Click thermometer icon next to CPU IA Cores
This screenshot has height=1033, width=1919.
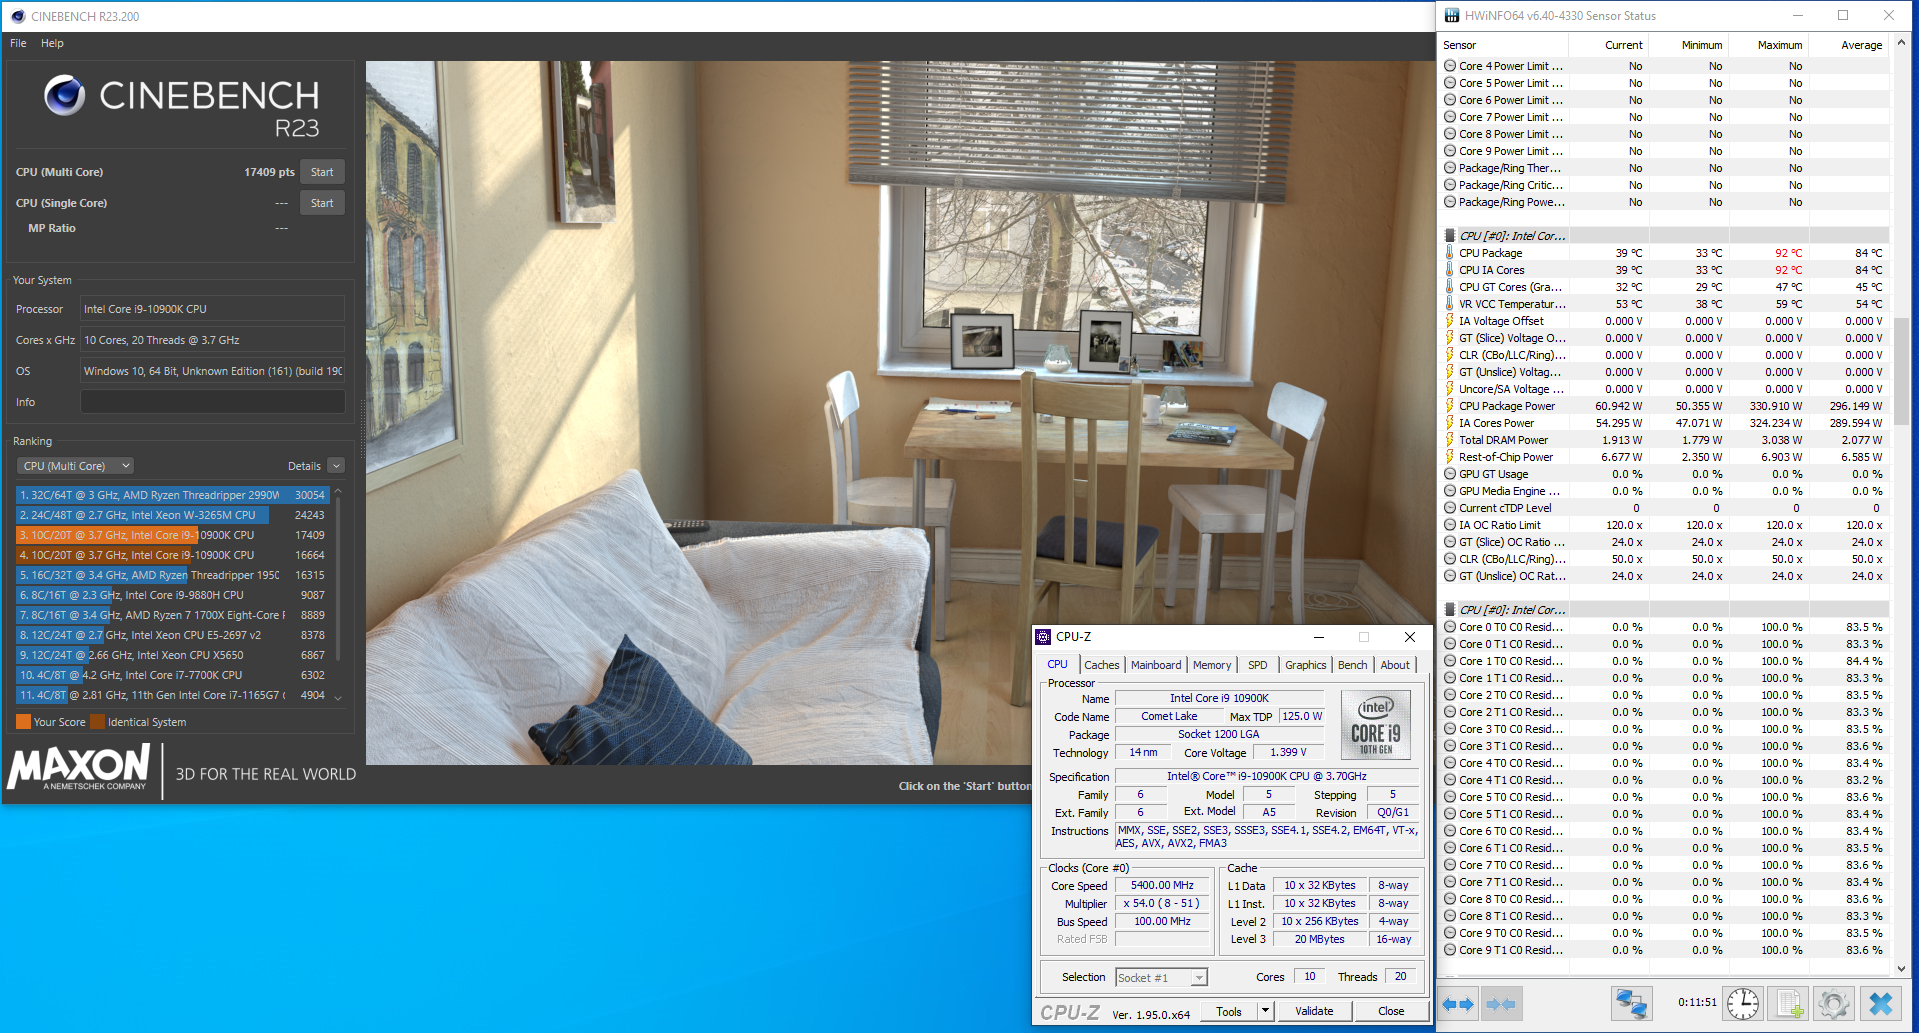(x=1449, y=270)
